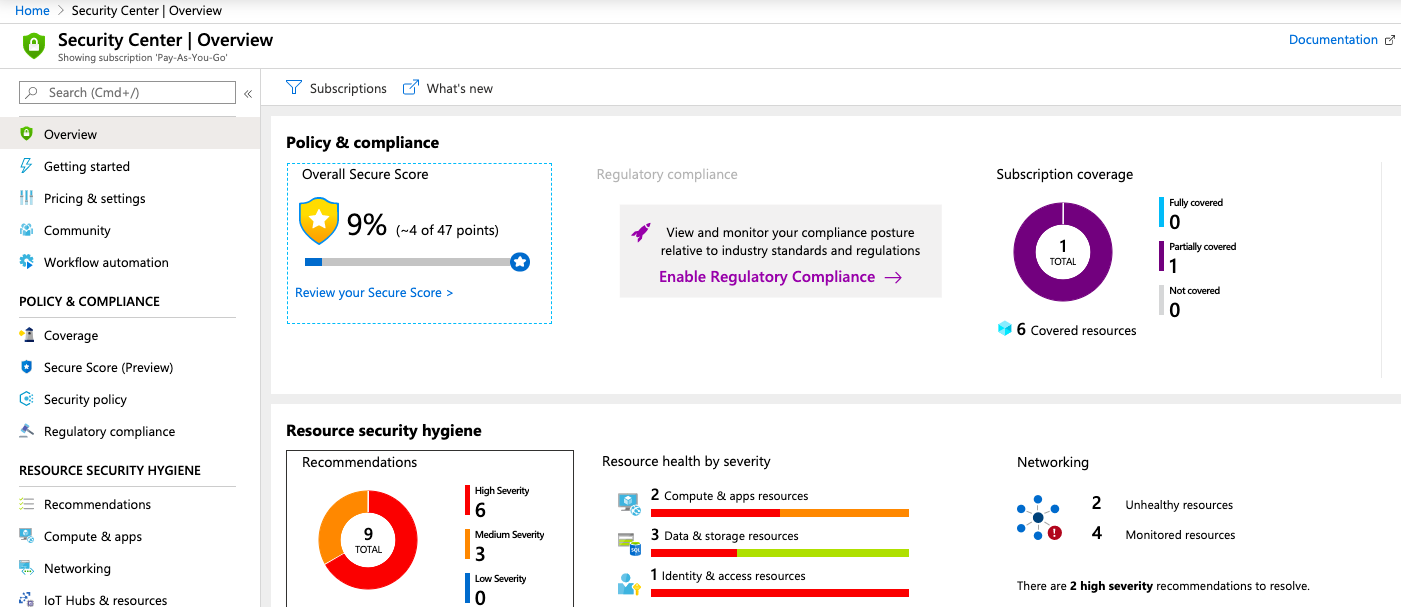Click the Fully covered legend value
This screenshot has width=1401, height=607.
pos(1175,222)
